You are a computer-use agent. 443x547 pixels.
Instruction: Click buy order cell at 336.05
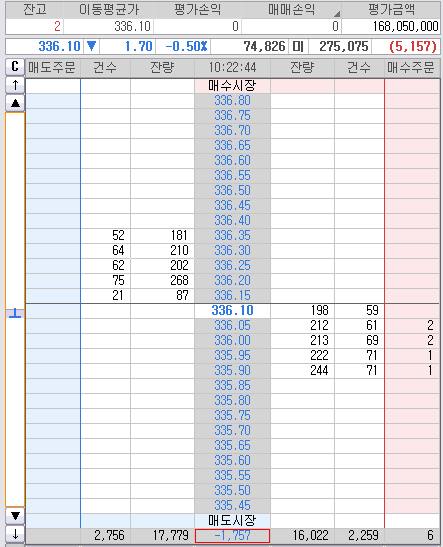(412, 325)
